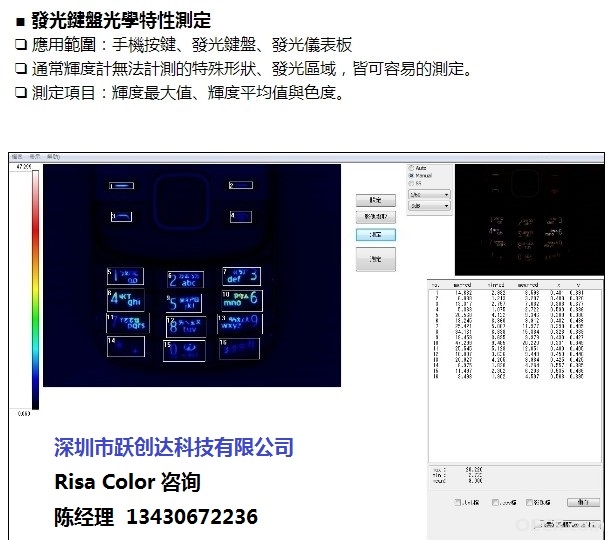Tick the rightmost checkbox under the results
This screenshot has width=616, height=540.
point(529,502)
